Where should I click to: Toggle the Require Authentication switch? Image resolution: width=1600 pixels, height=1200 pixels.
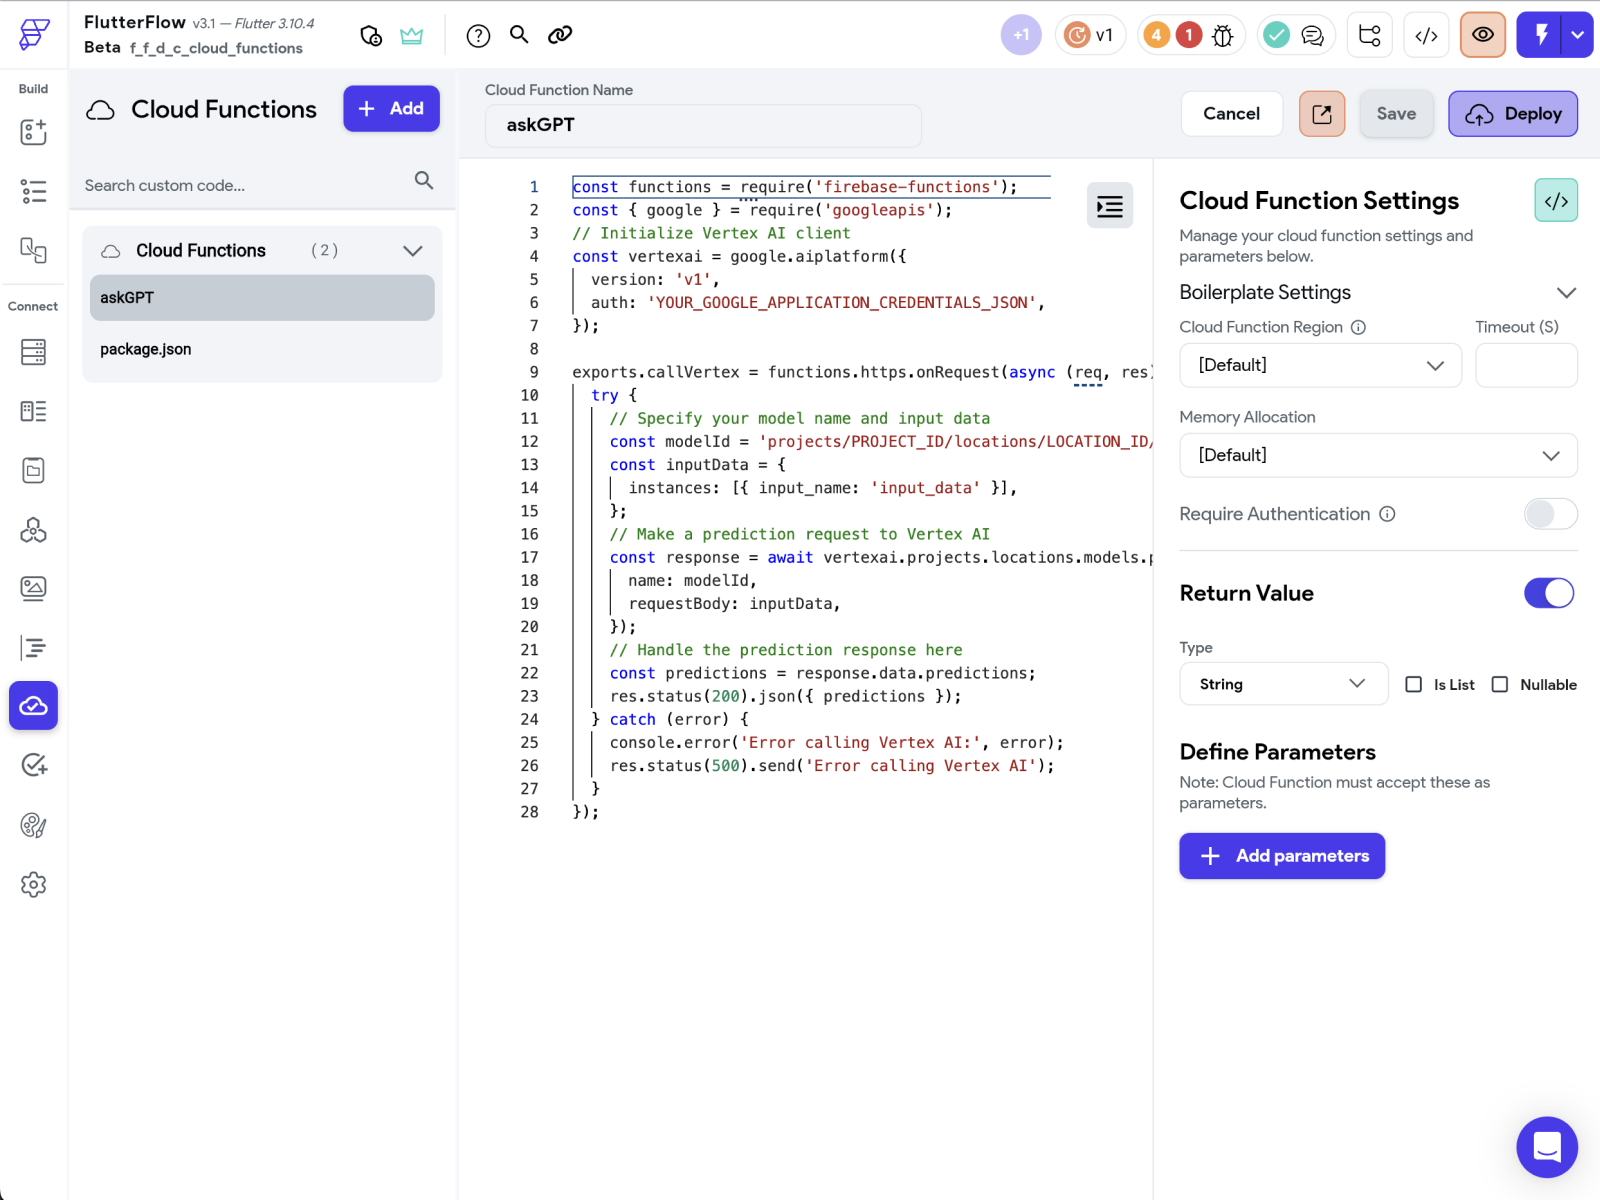1550,514
